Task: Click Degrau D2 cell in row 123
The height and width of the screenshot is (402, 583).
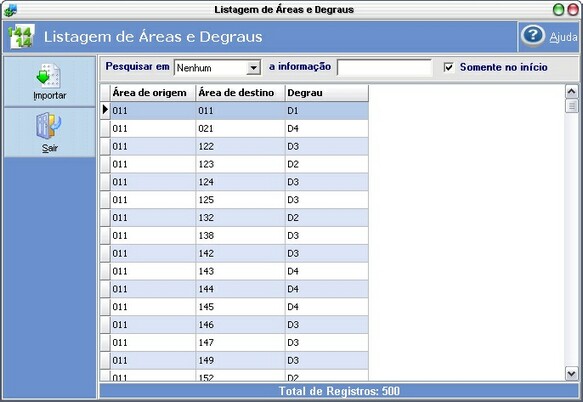Action: [327, 164]
